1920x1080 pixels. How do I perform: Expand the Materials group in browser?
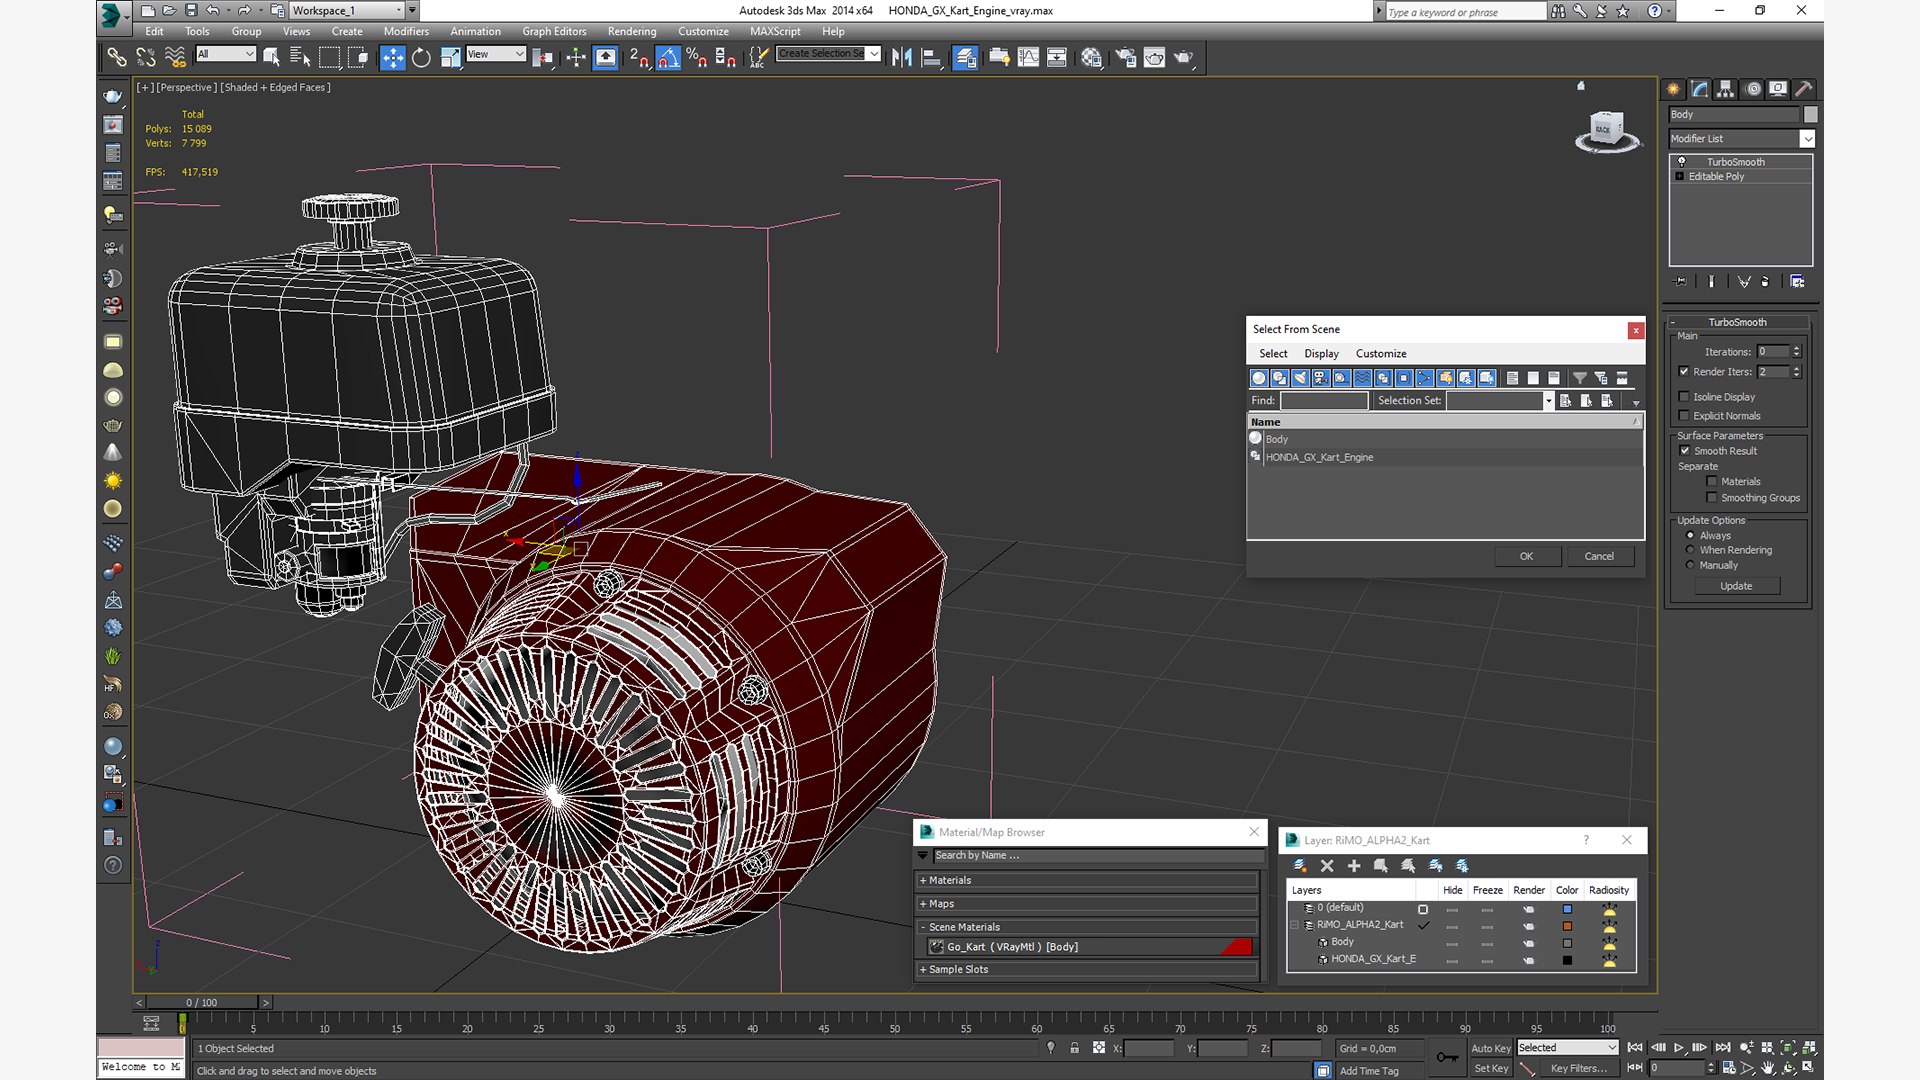1087,881
